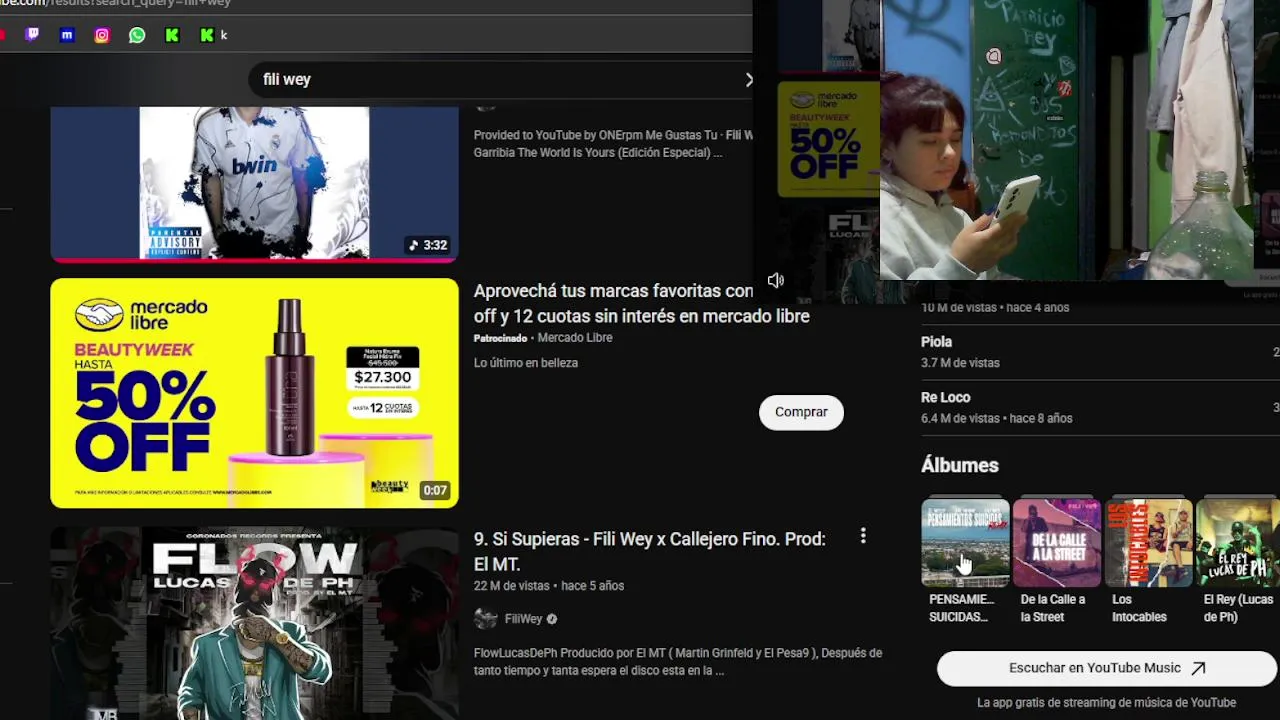Open the Instagram bookmark icon
Image resolution: width=1280 pixels, height=720 pixels.
point(102,35)
